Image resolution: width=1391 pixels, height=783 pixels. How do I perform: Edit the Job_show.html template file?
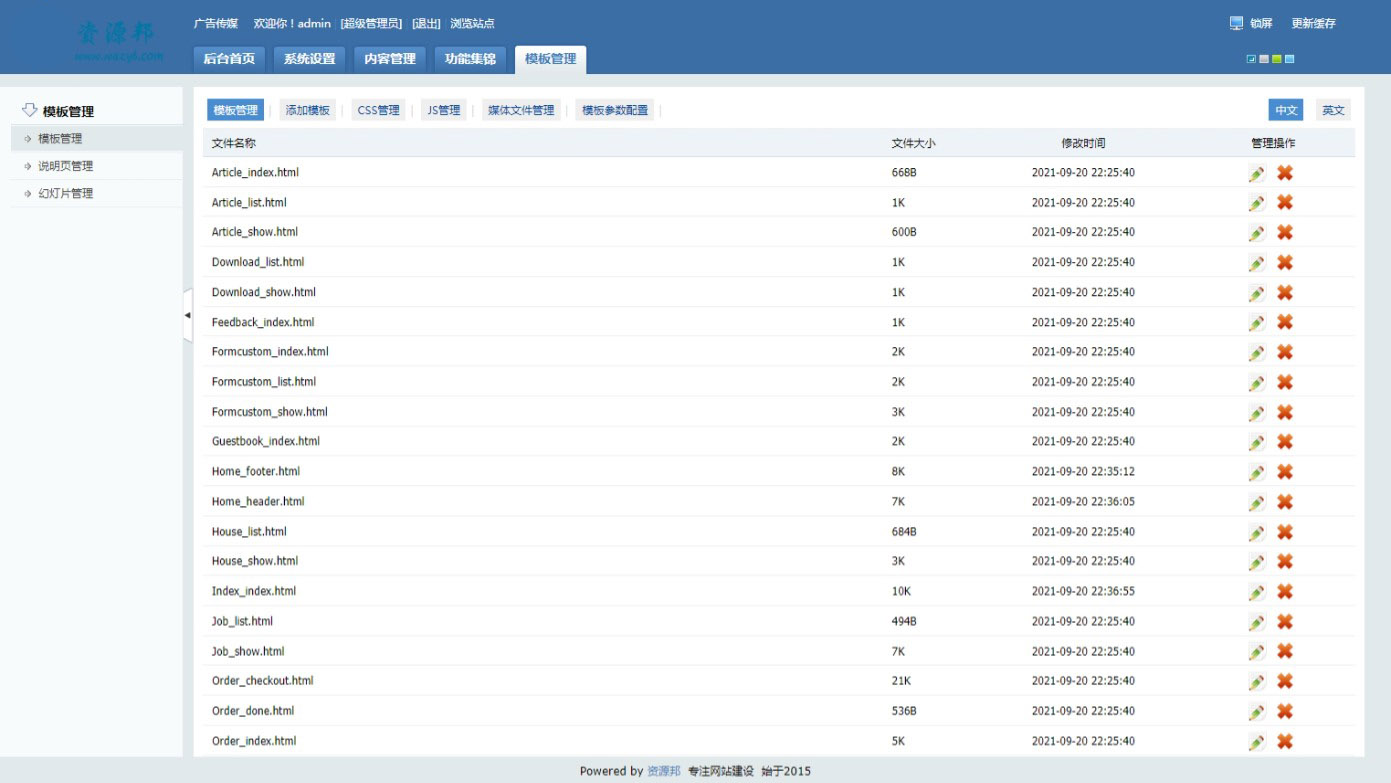click(x=1256, y=652)
